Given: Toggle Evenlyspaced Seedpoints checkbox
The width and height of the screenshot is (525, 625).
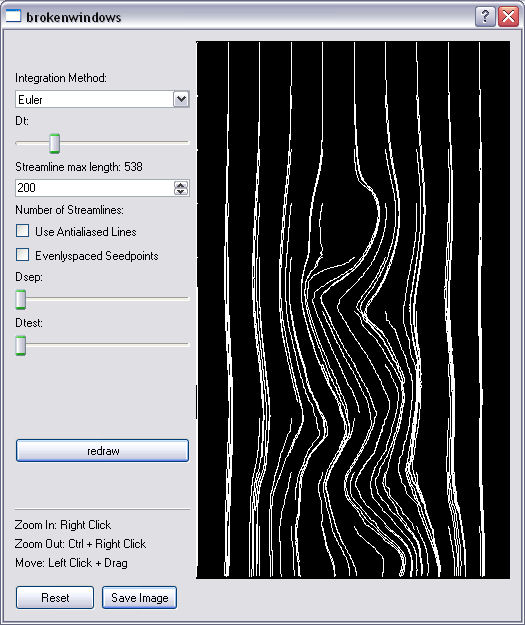Looking at the screenshot, I should point(22,255).
